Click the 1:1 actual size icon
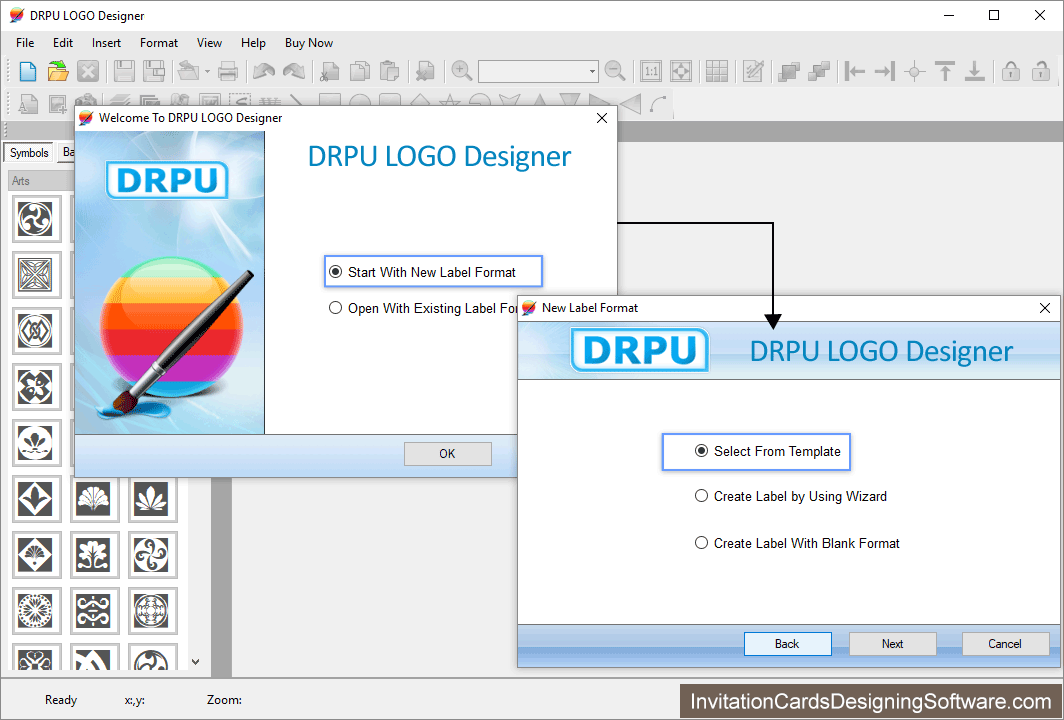 pyautogui.click(x=651, y=71)
